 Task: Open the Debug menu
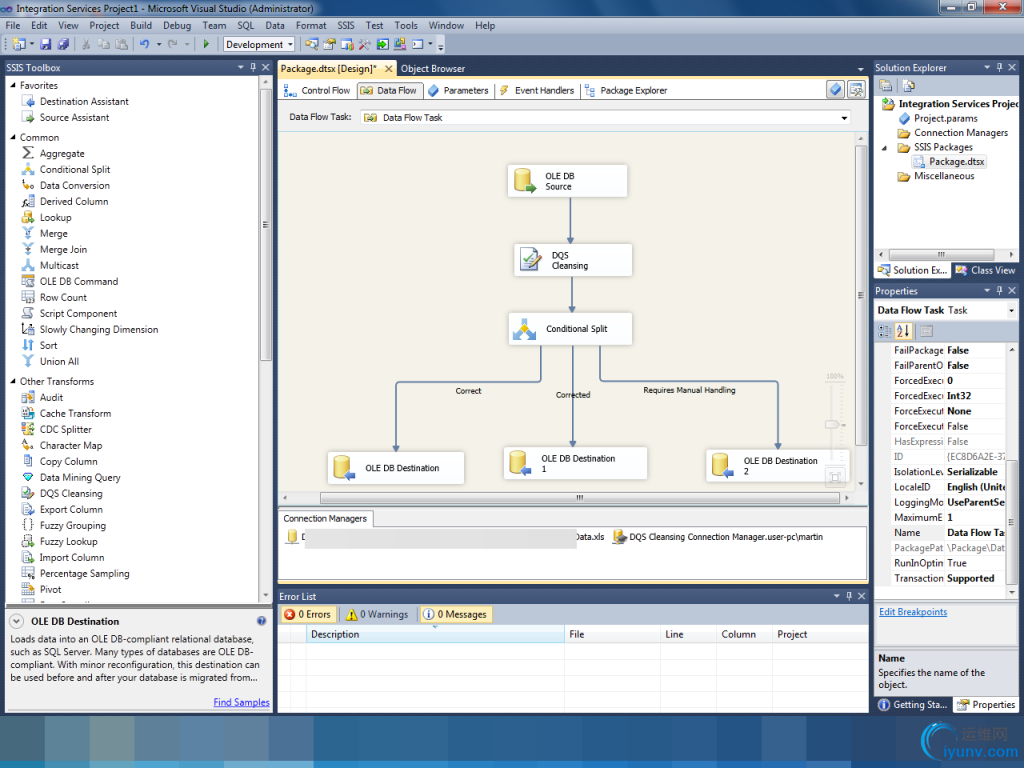click(177, 25)
